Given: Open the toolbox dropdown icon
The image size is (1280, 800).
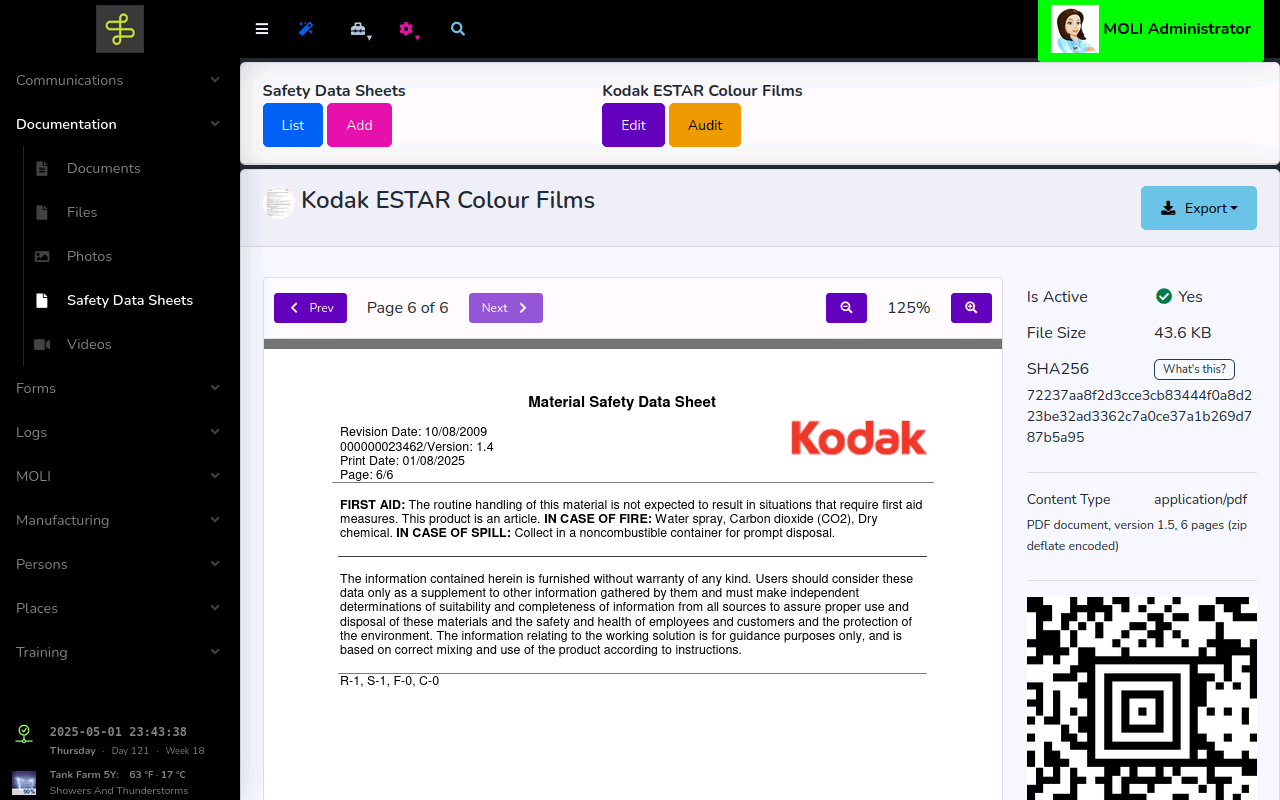Looking at the screenshot, I should click(358, 29).
